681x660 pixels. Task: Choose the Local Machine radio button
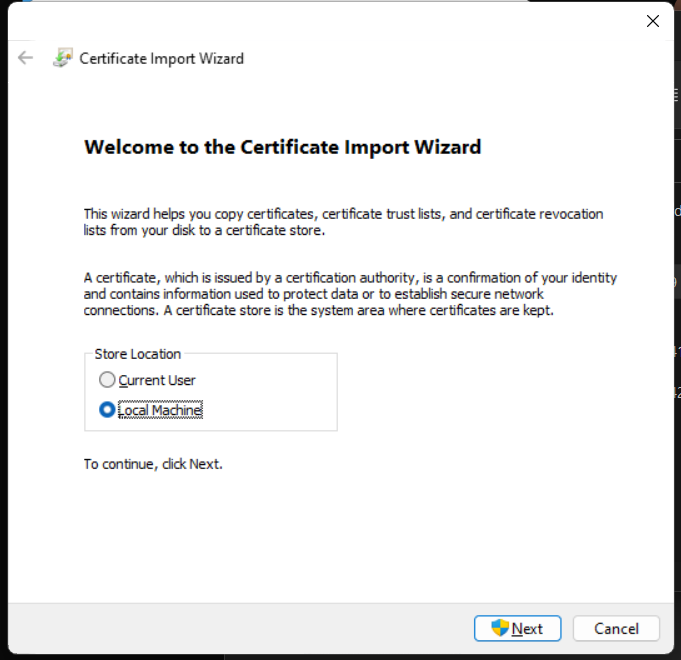[x=107, y=410]
